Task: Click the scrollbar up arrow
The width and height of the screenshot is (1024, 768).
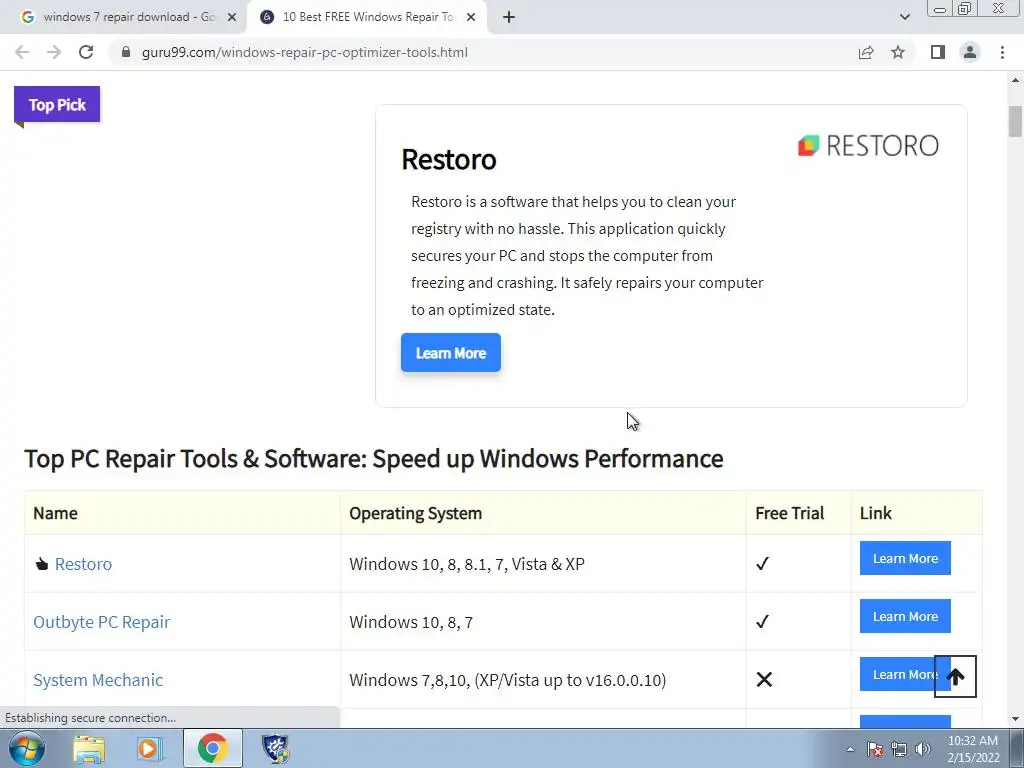Action: pyautogui.click(x=1015, y=80)
